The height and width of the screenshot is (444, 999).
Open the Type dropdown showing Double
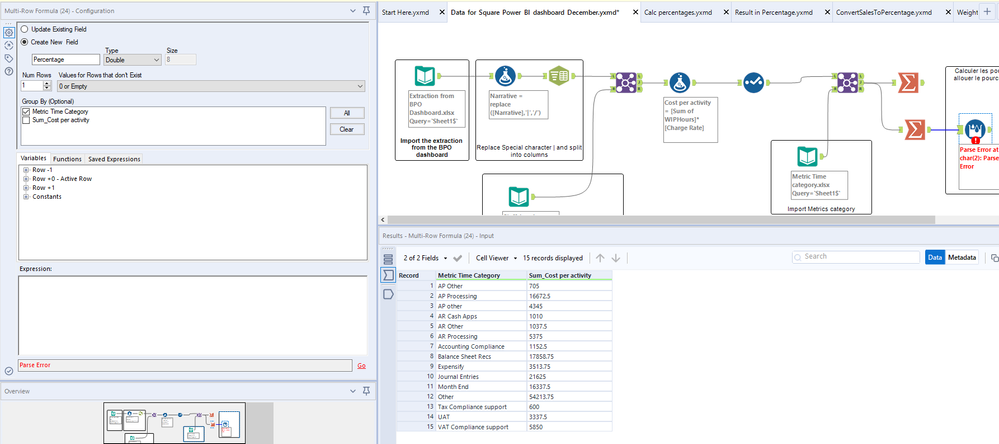pyautogui.click(x=133, y=59)
